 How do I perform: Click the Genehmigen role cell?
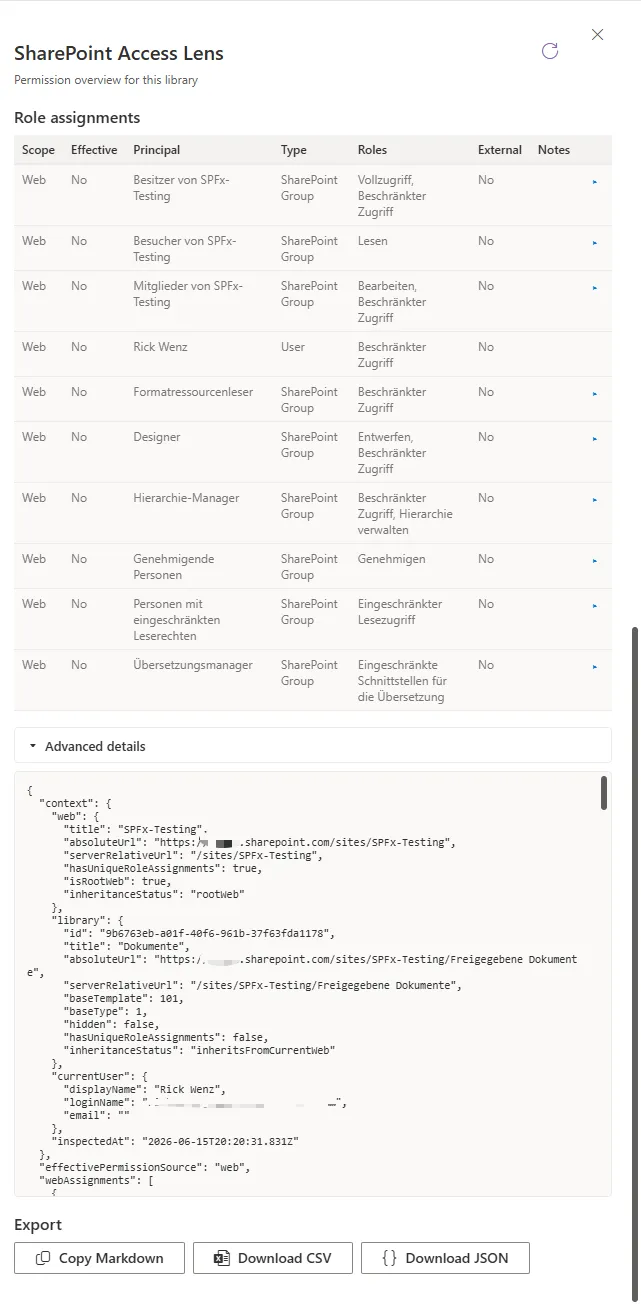pyautogui.click(x=391, y=559)
